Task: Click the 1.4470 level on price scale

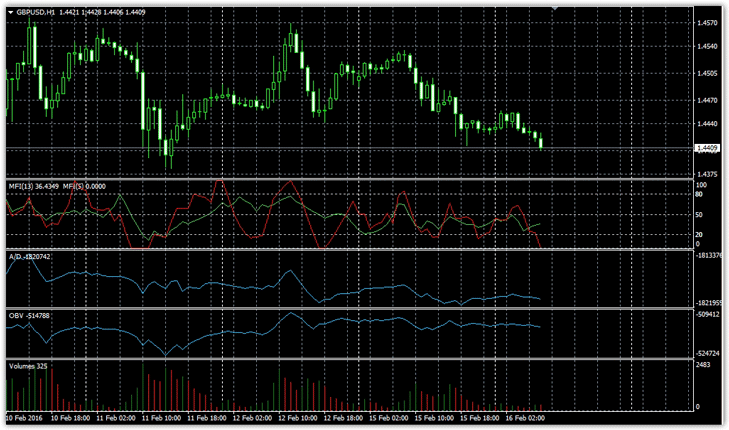Action: pos(707,99)
